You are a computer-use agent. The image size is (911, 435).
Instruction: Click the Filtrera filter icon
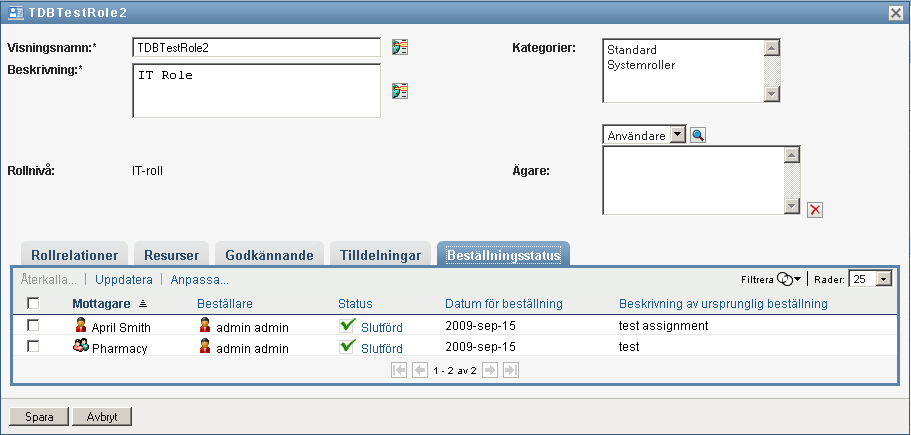pos(787,279)
